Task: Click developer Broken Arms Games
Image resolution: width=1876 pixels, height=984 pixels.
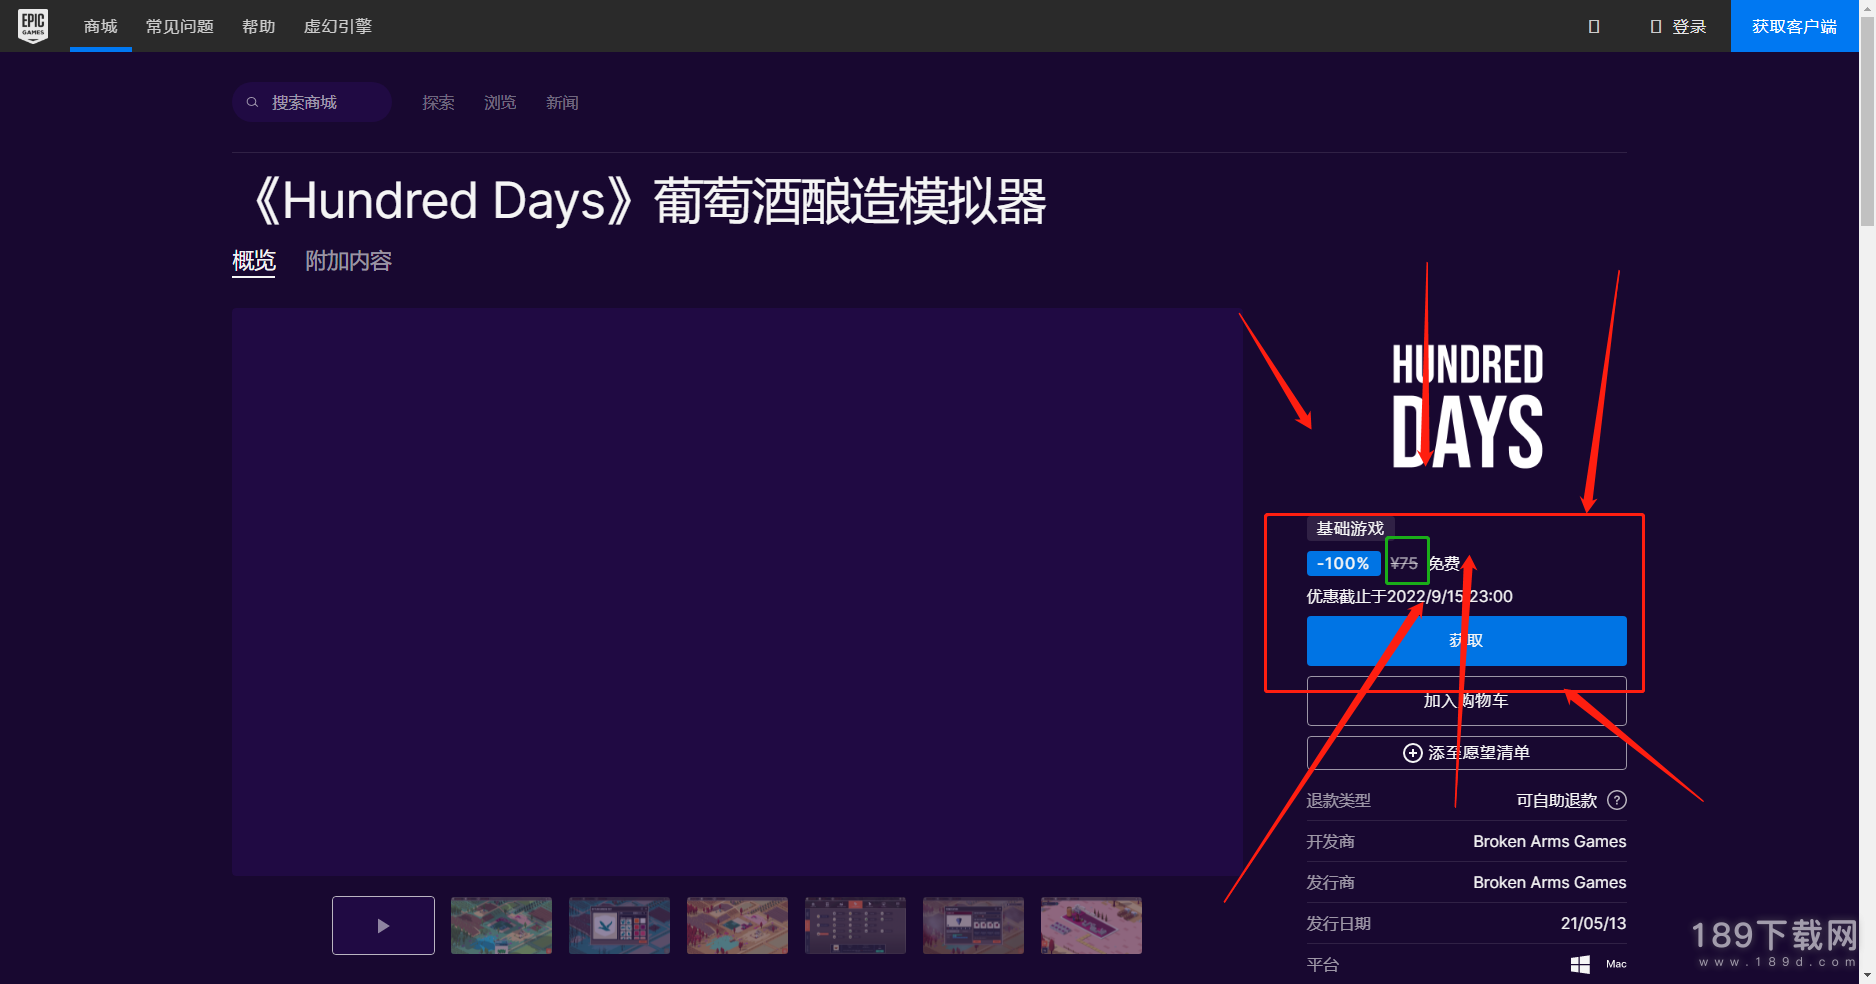Action: coord(1549,842)
